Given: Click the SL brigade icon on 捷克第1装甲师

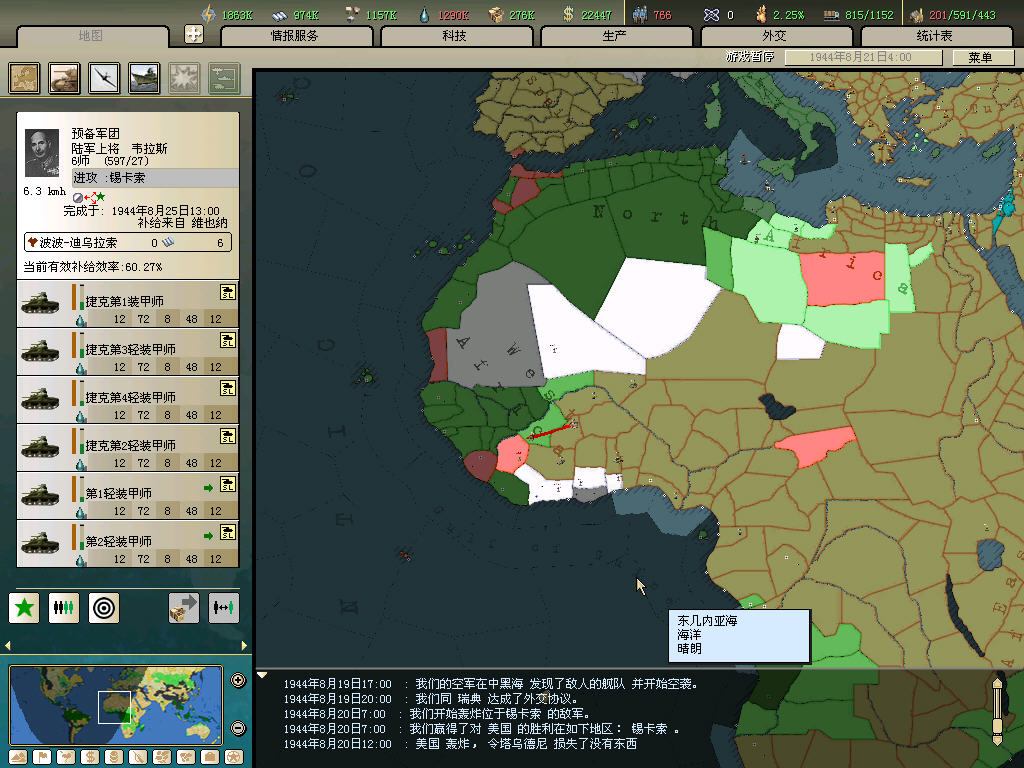Looking at the screenshot, I should tap(227, 292).
